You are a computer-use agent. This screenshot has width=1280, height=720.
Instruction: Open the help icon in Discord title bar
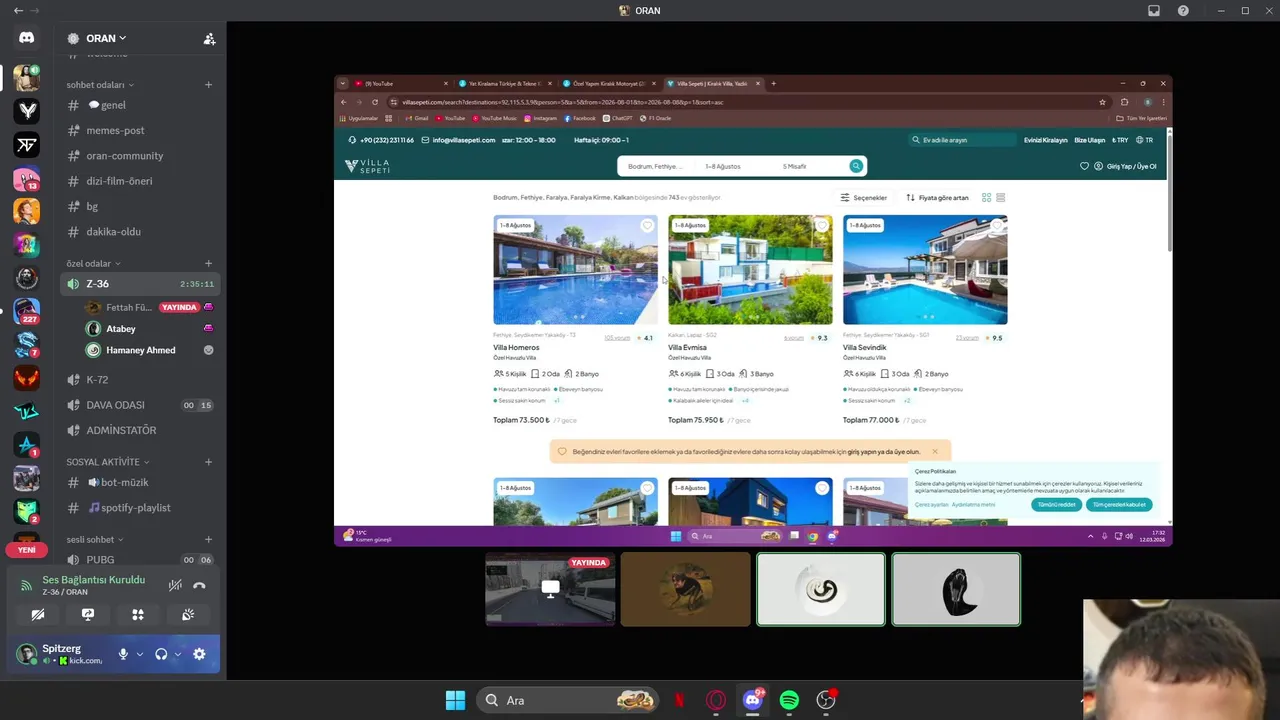click(x=1184, y=11)
